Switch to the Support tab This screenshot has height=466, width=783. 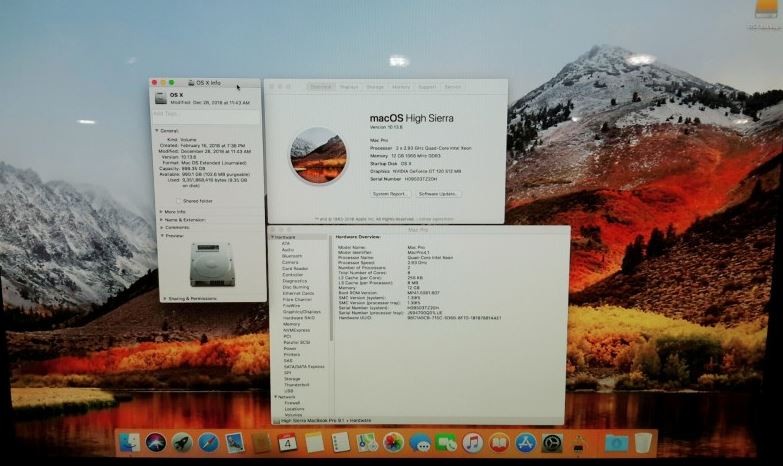427,86
